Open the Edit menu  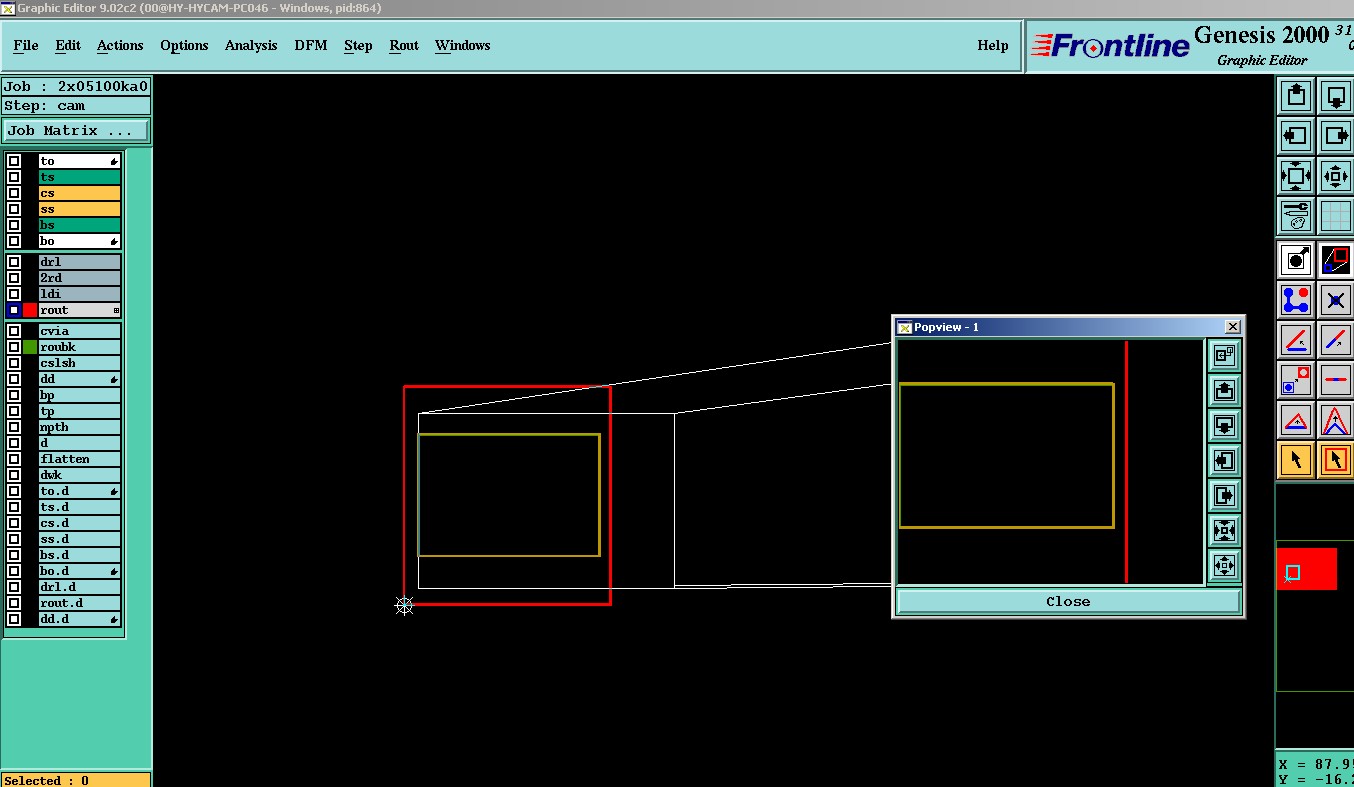[x=68, y=45]
